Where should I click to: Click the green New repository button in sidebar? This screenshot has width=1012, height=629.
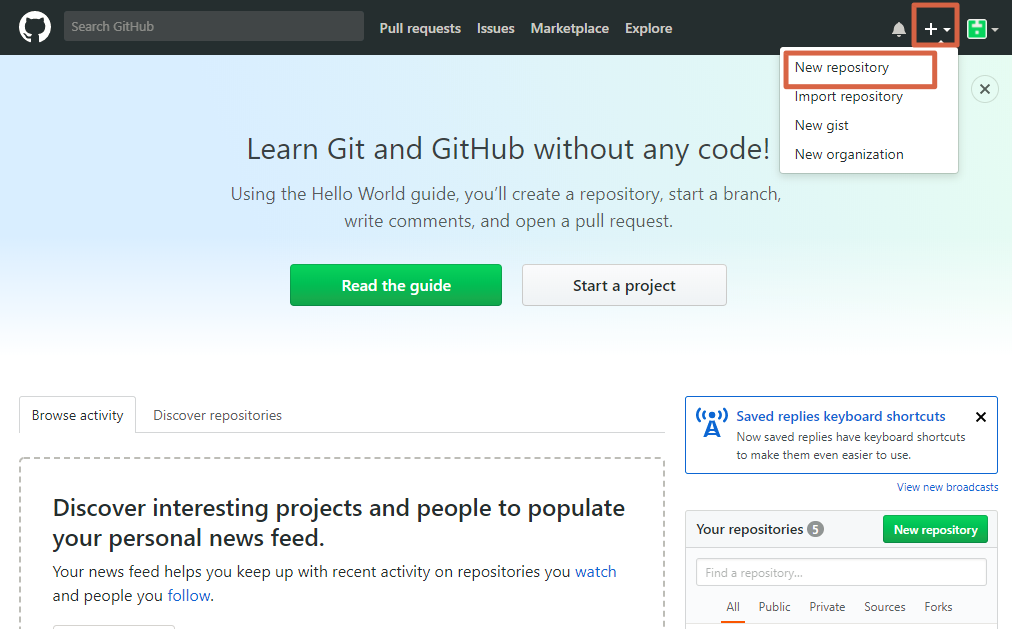click(x=935, y=530)
